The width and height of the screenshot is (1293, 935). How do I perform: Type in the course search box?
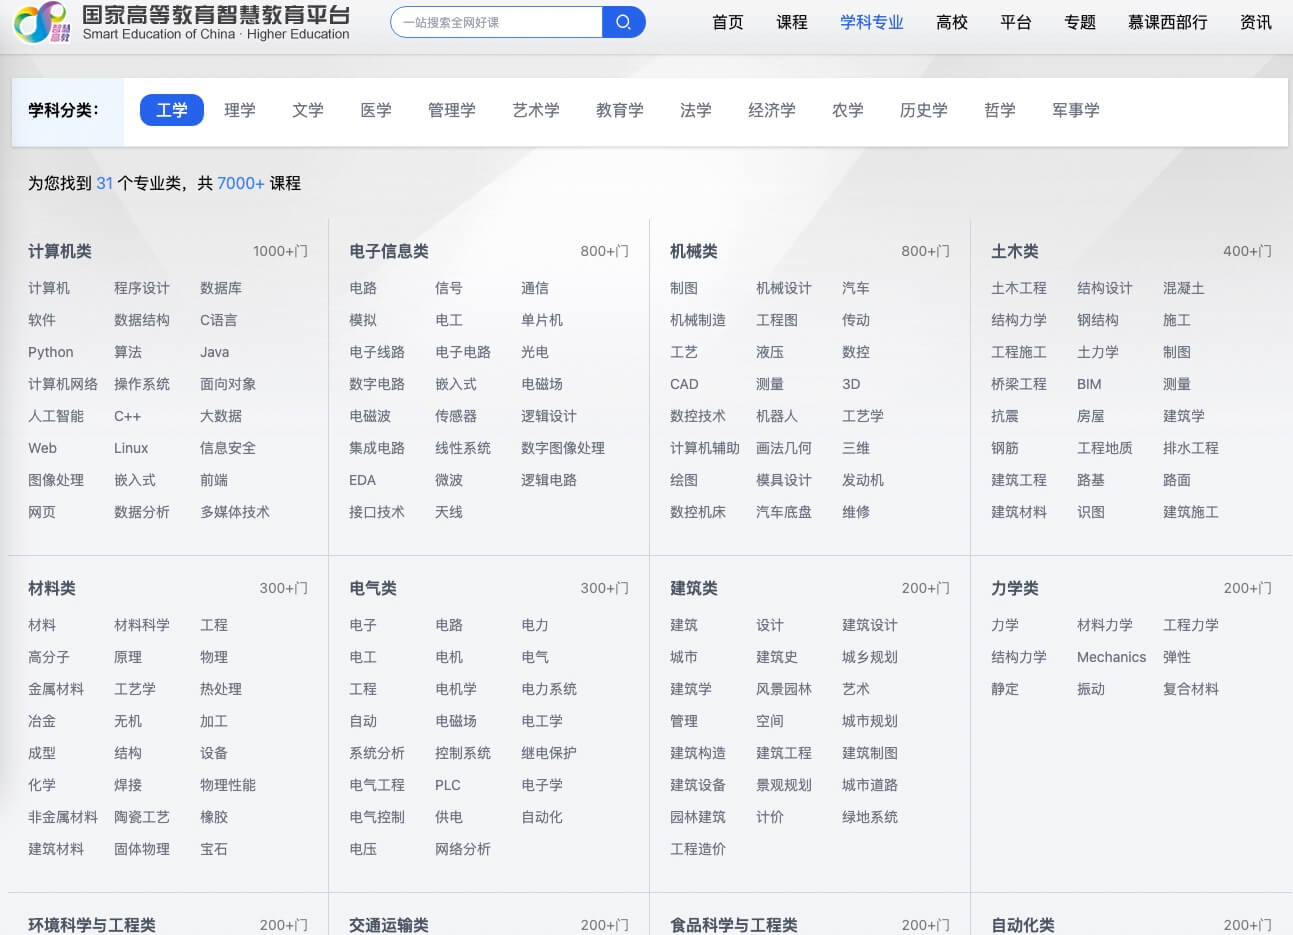pyautogui.click(x=497, y=22)
